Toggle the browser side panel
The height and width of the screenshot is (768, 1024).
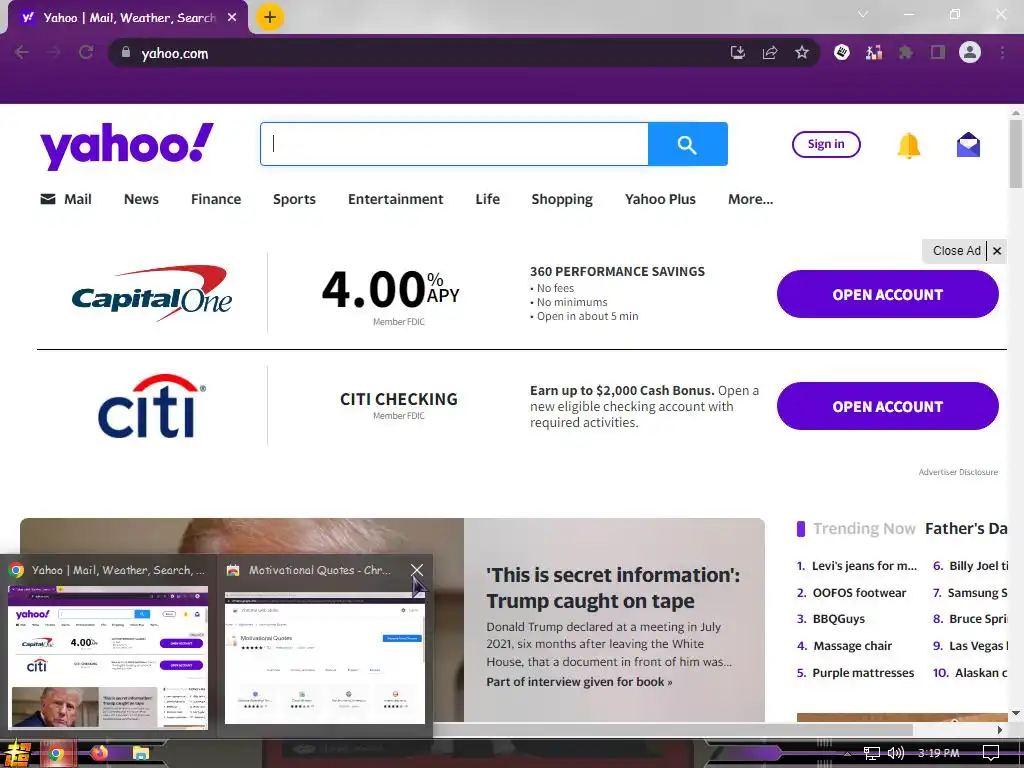point(938,52)
